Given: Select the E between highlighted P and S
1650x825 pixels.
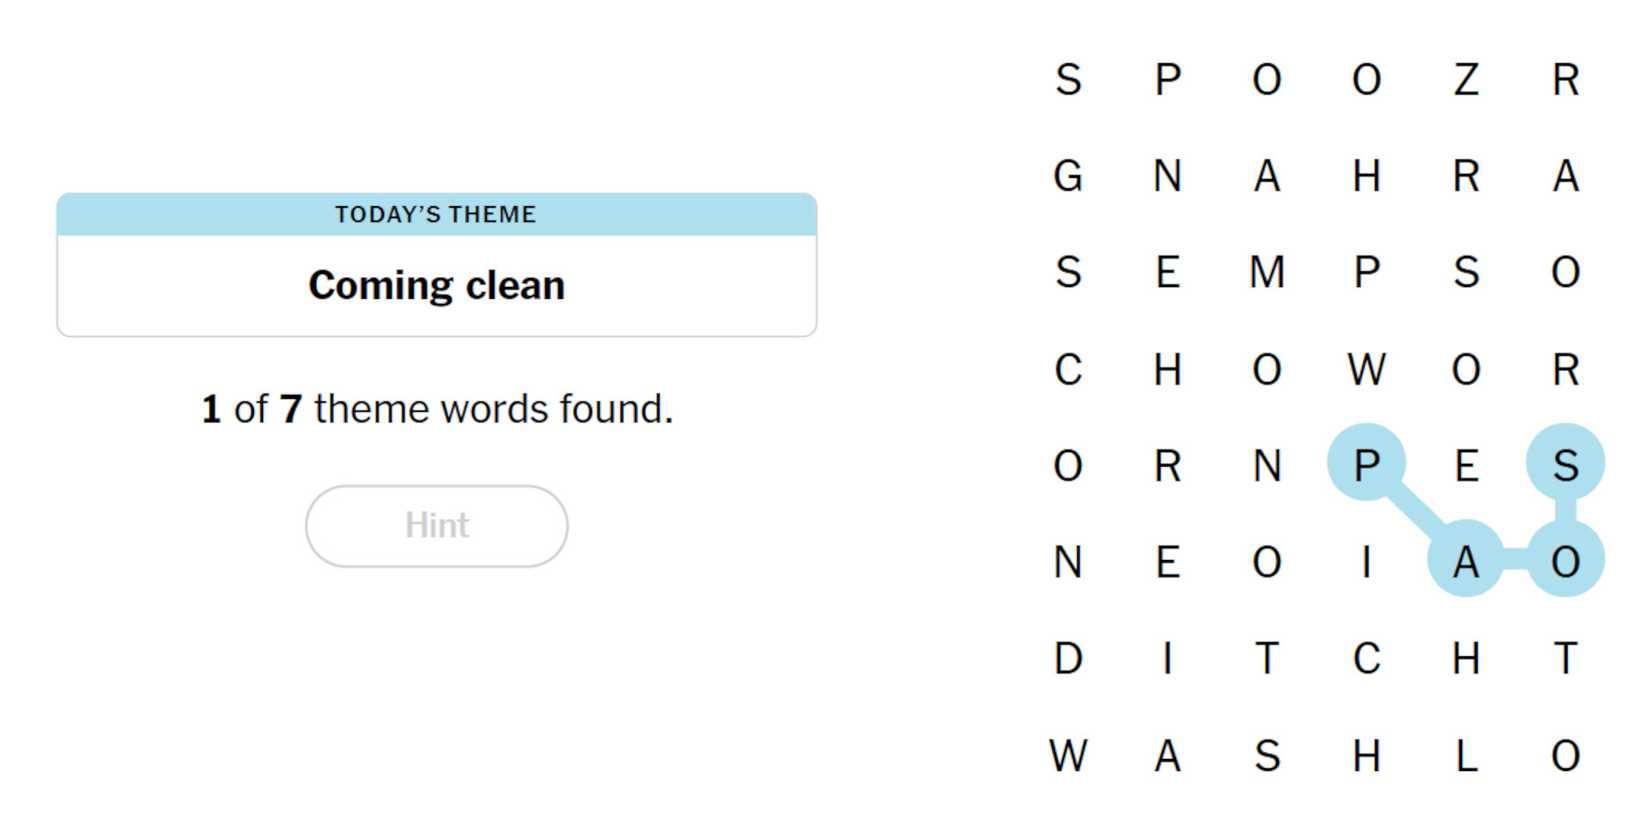Looking at the screenshot, I should tap(1466, 465).
